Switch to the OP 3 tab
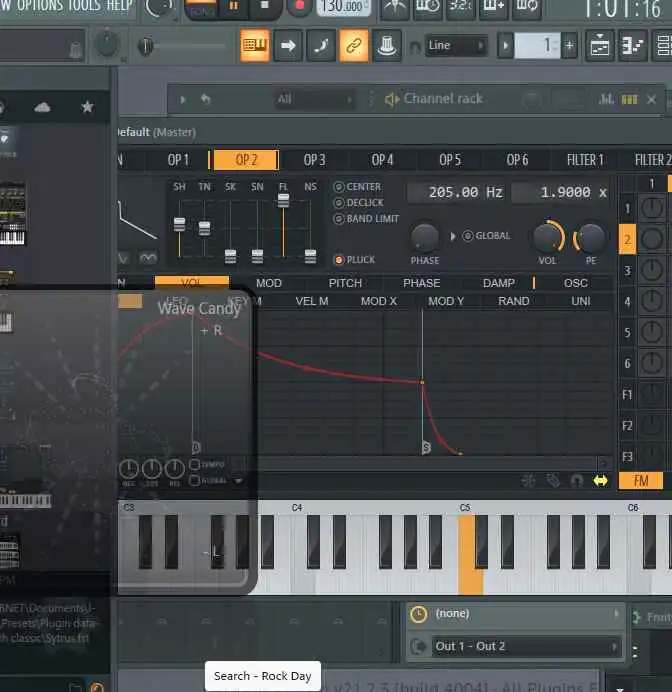672x692 pixels. pyautogui.click(x=314, y=160)
